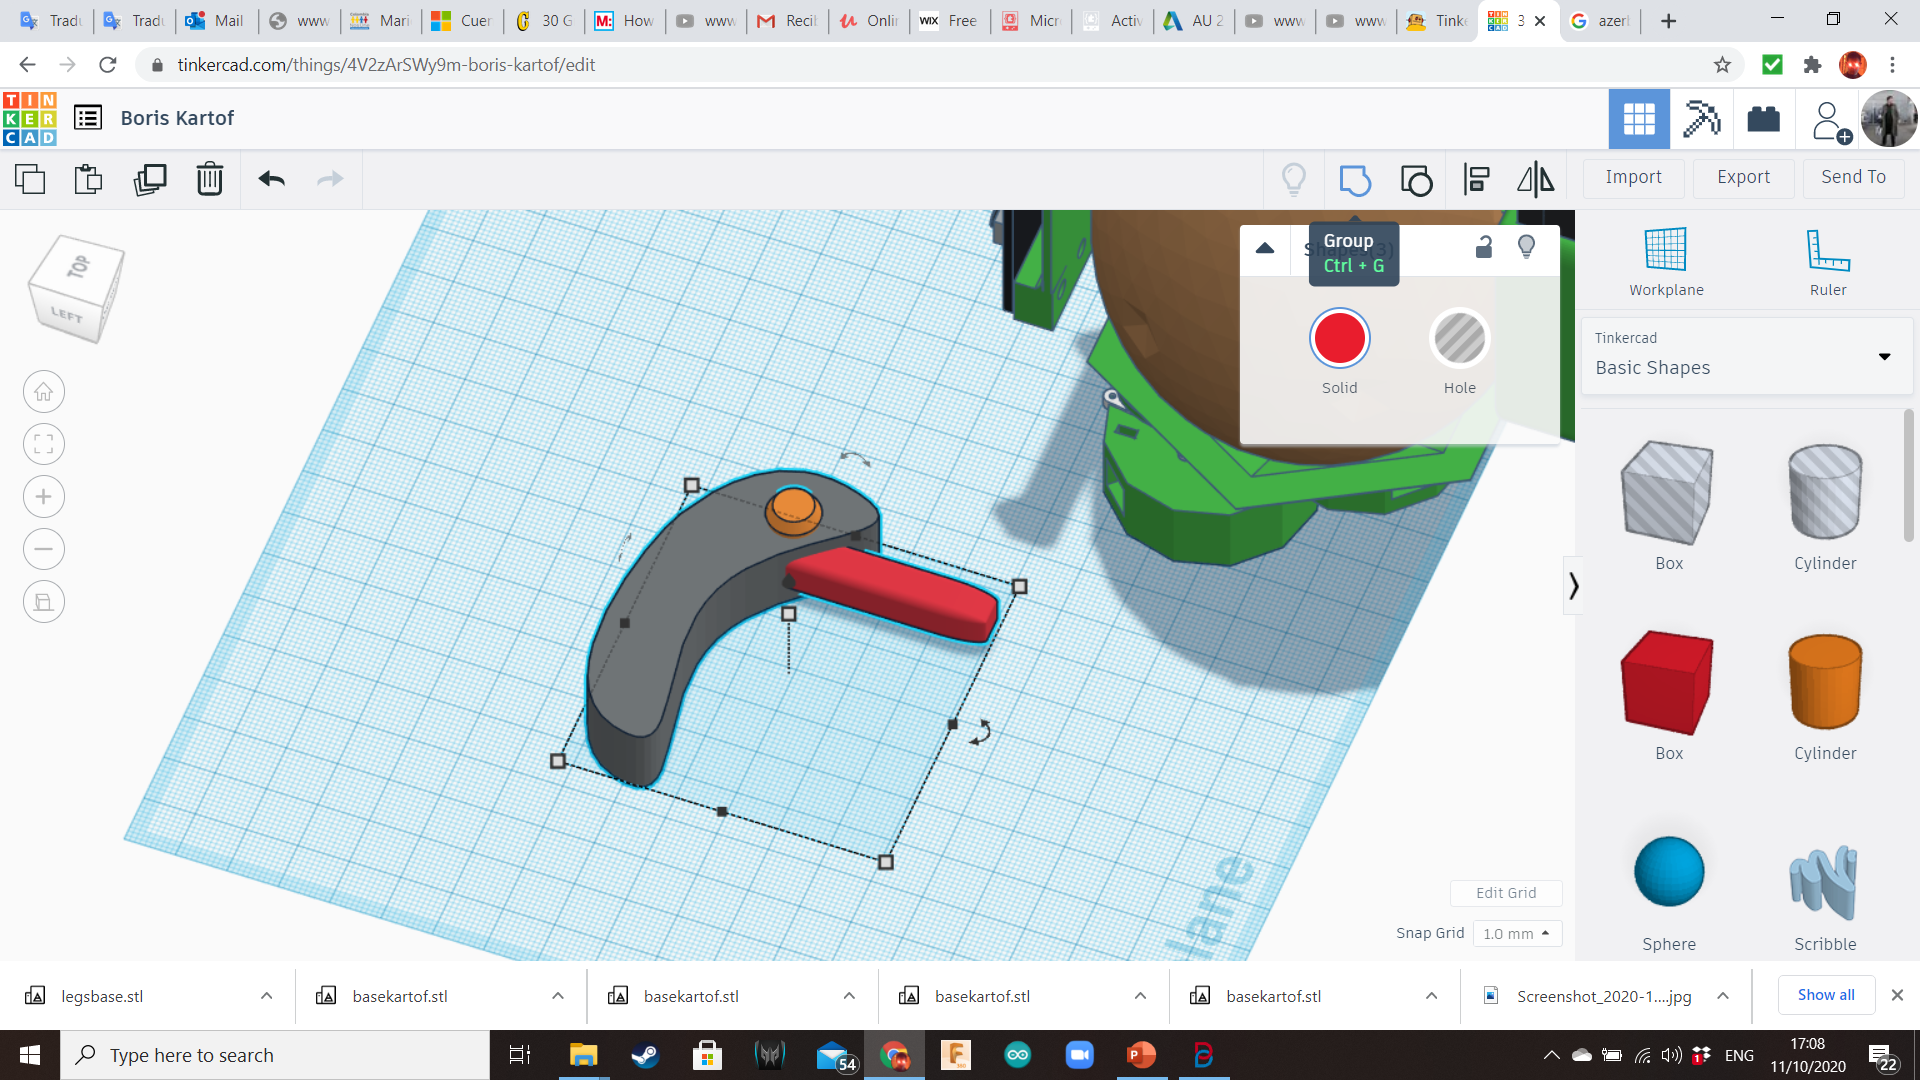Select the Ruler tool
This screenshot has width=1920, height=1080.
(1828, 260)
